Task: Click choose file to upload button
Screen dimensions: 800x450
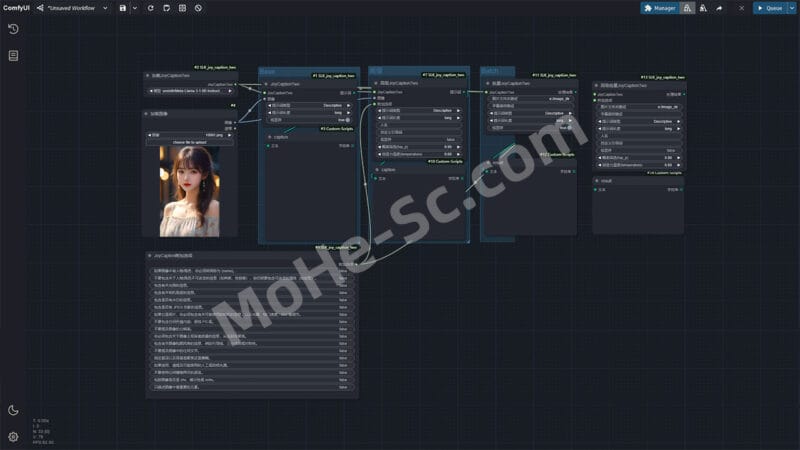Action: tap(189, 142)
